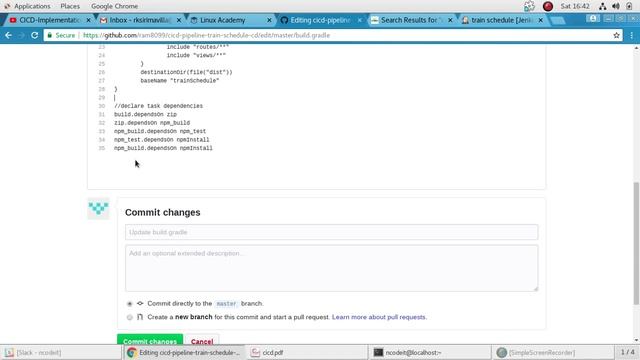Select Create a new branch option

tap(129, 317)
